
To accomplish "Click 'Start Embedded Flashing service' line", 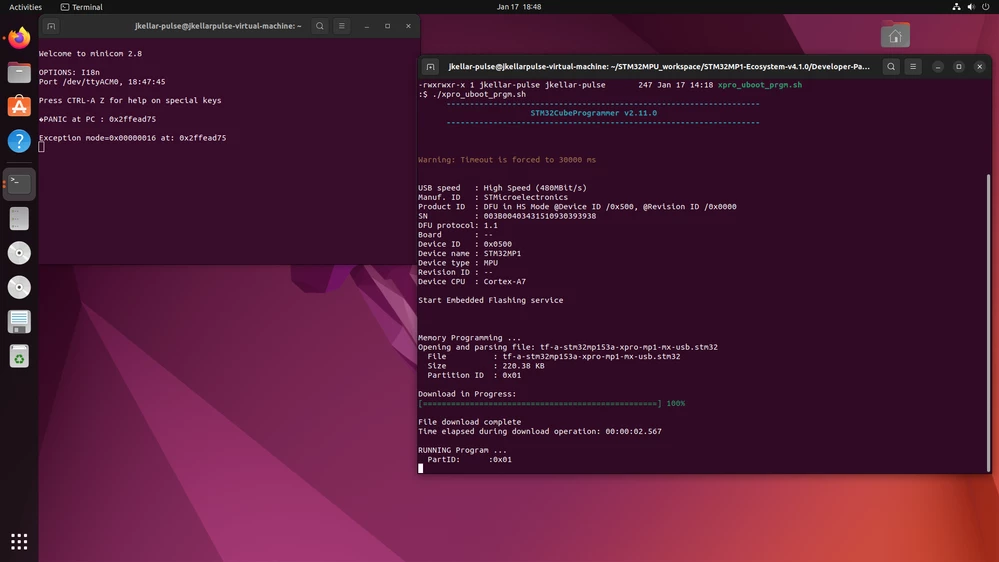I will click(491, 300).
